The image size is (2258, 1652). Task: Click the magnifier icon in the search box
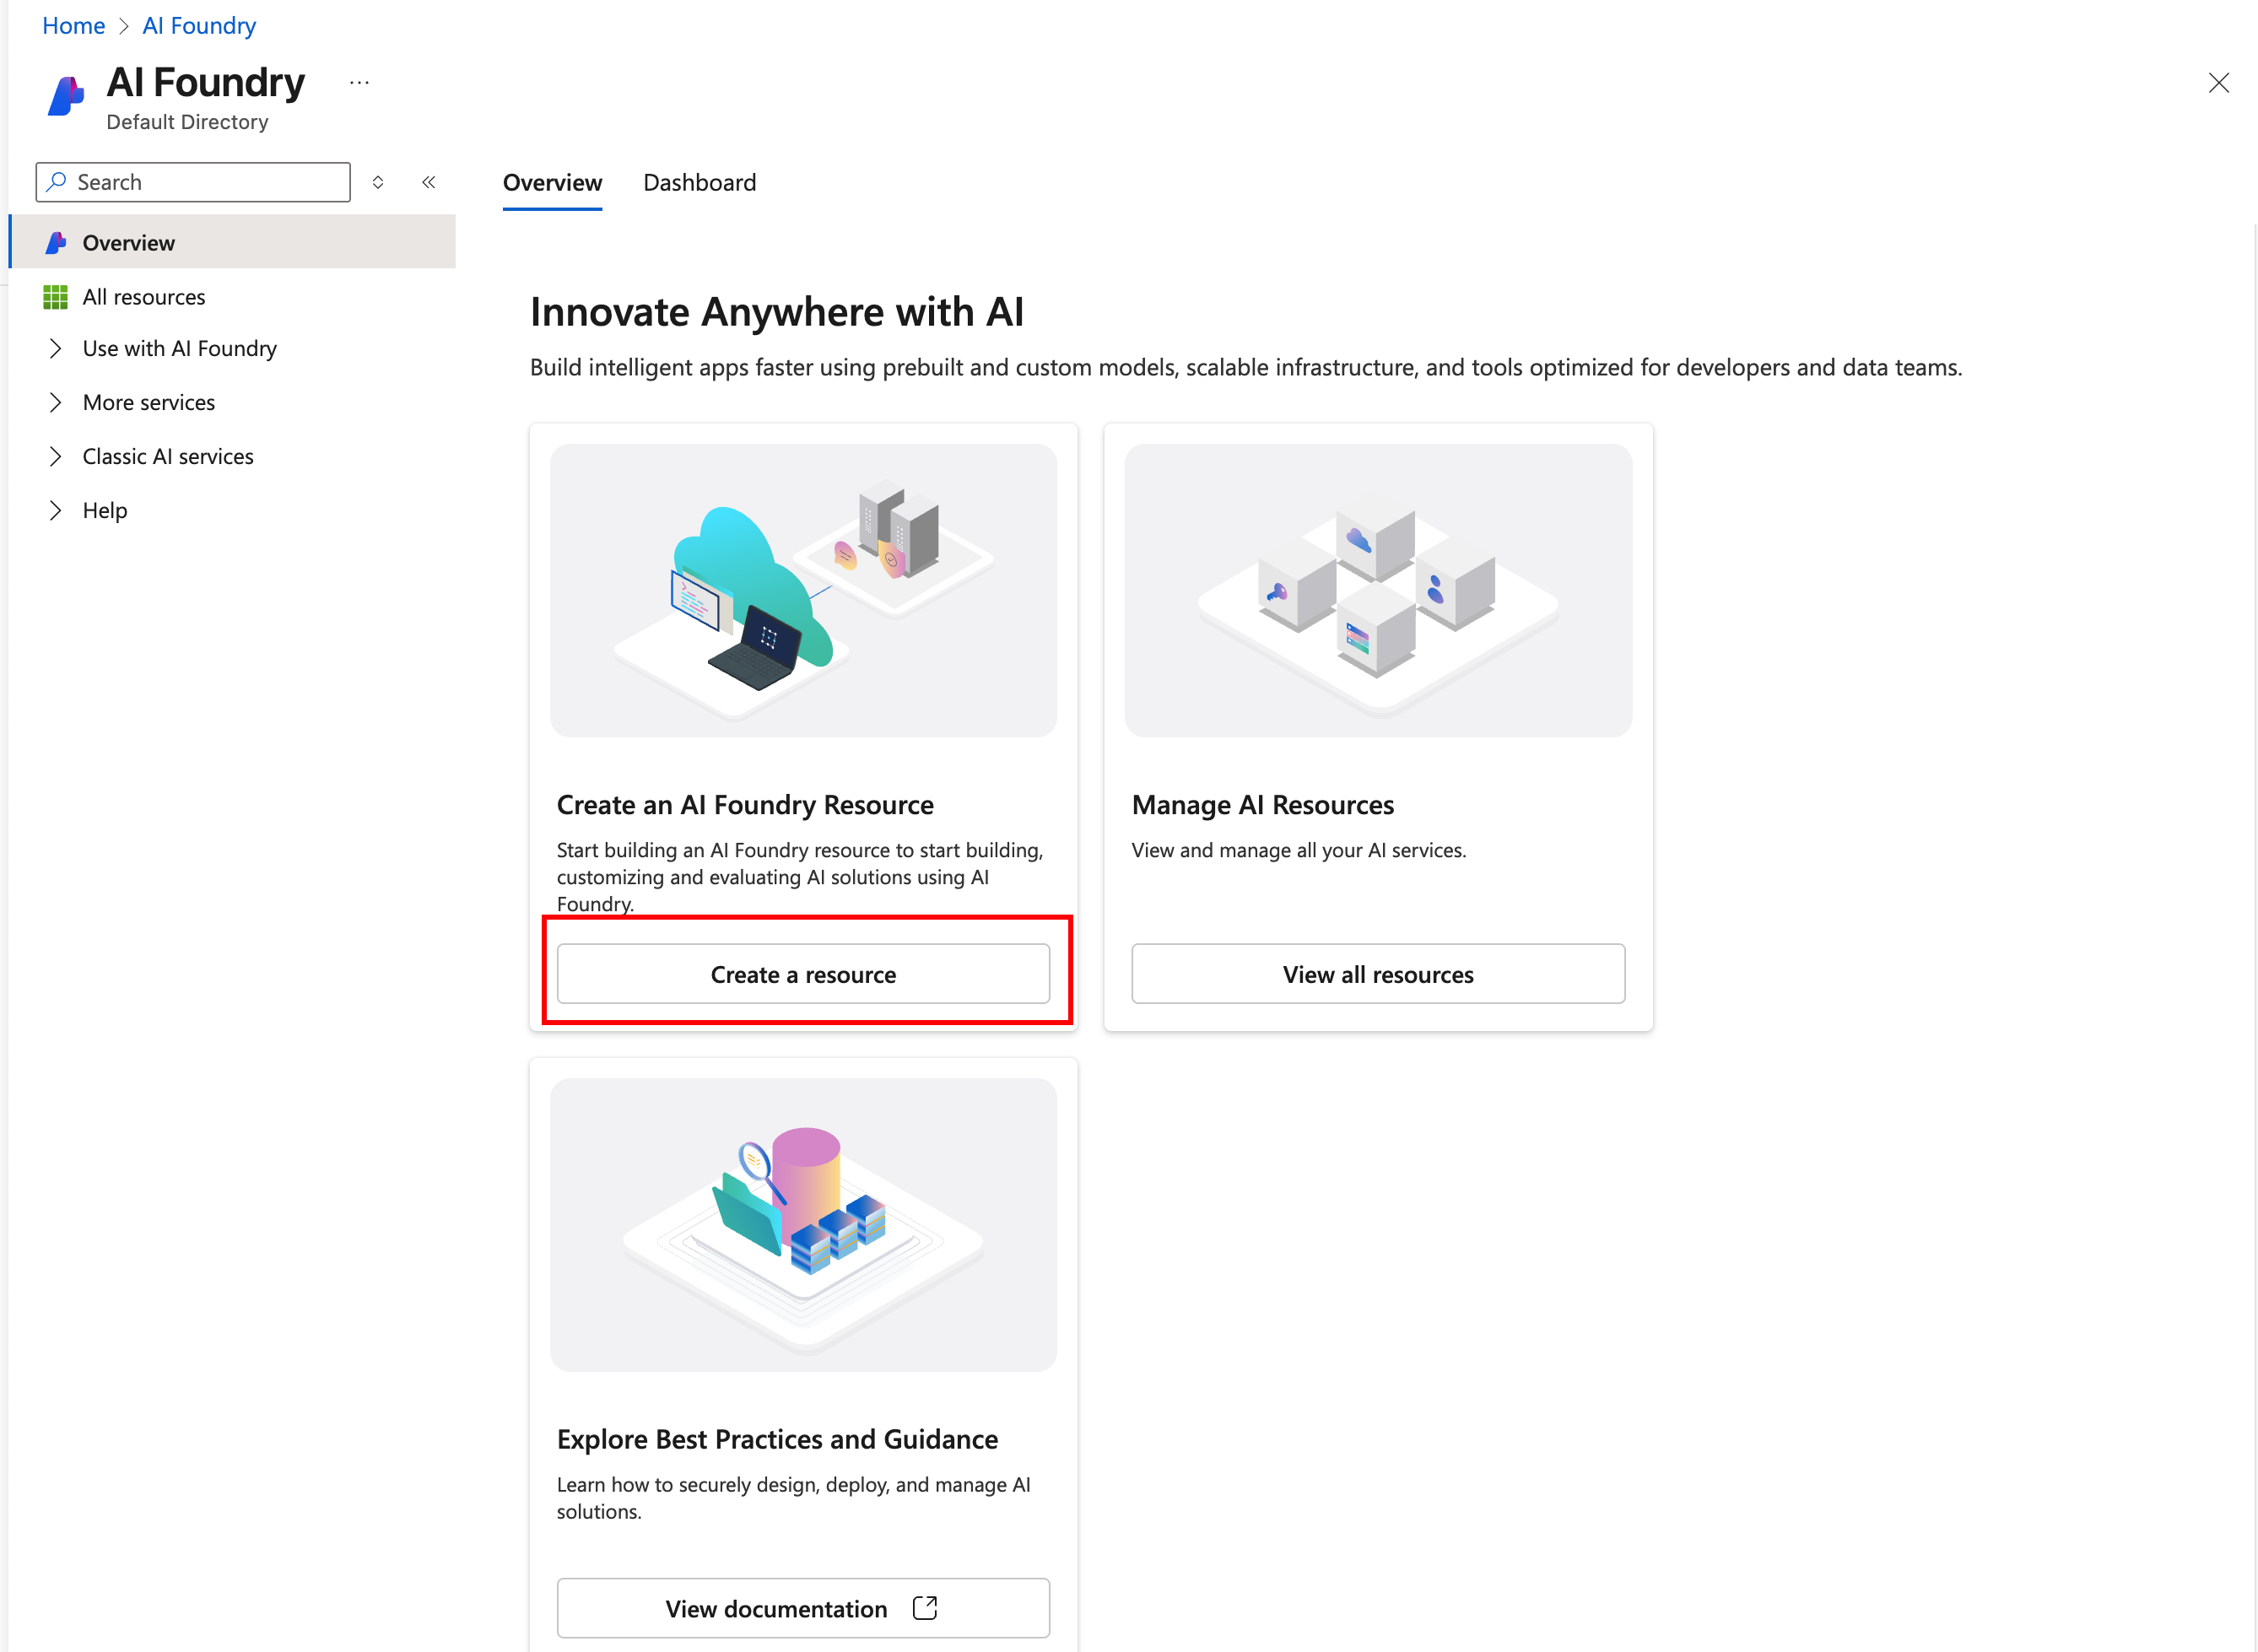pos(58,181)
